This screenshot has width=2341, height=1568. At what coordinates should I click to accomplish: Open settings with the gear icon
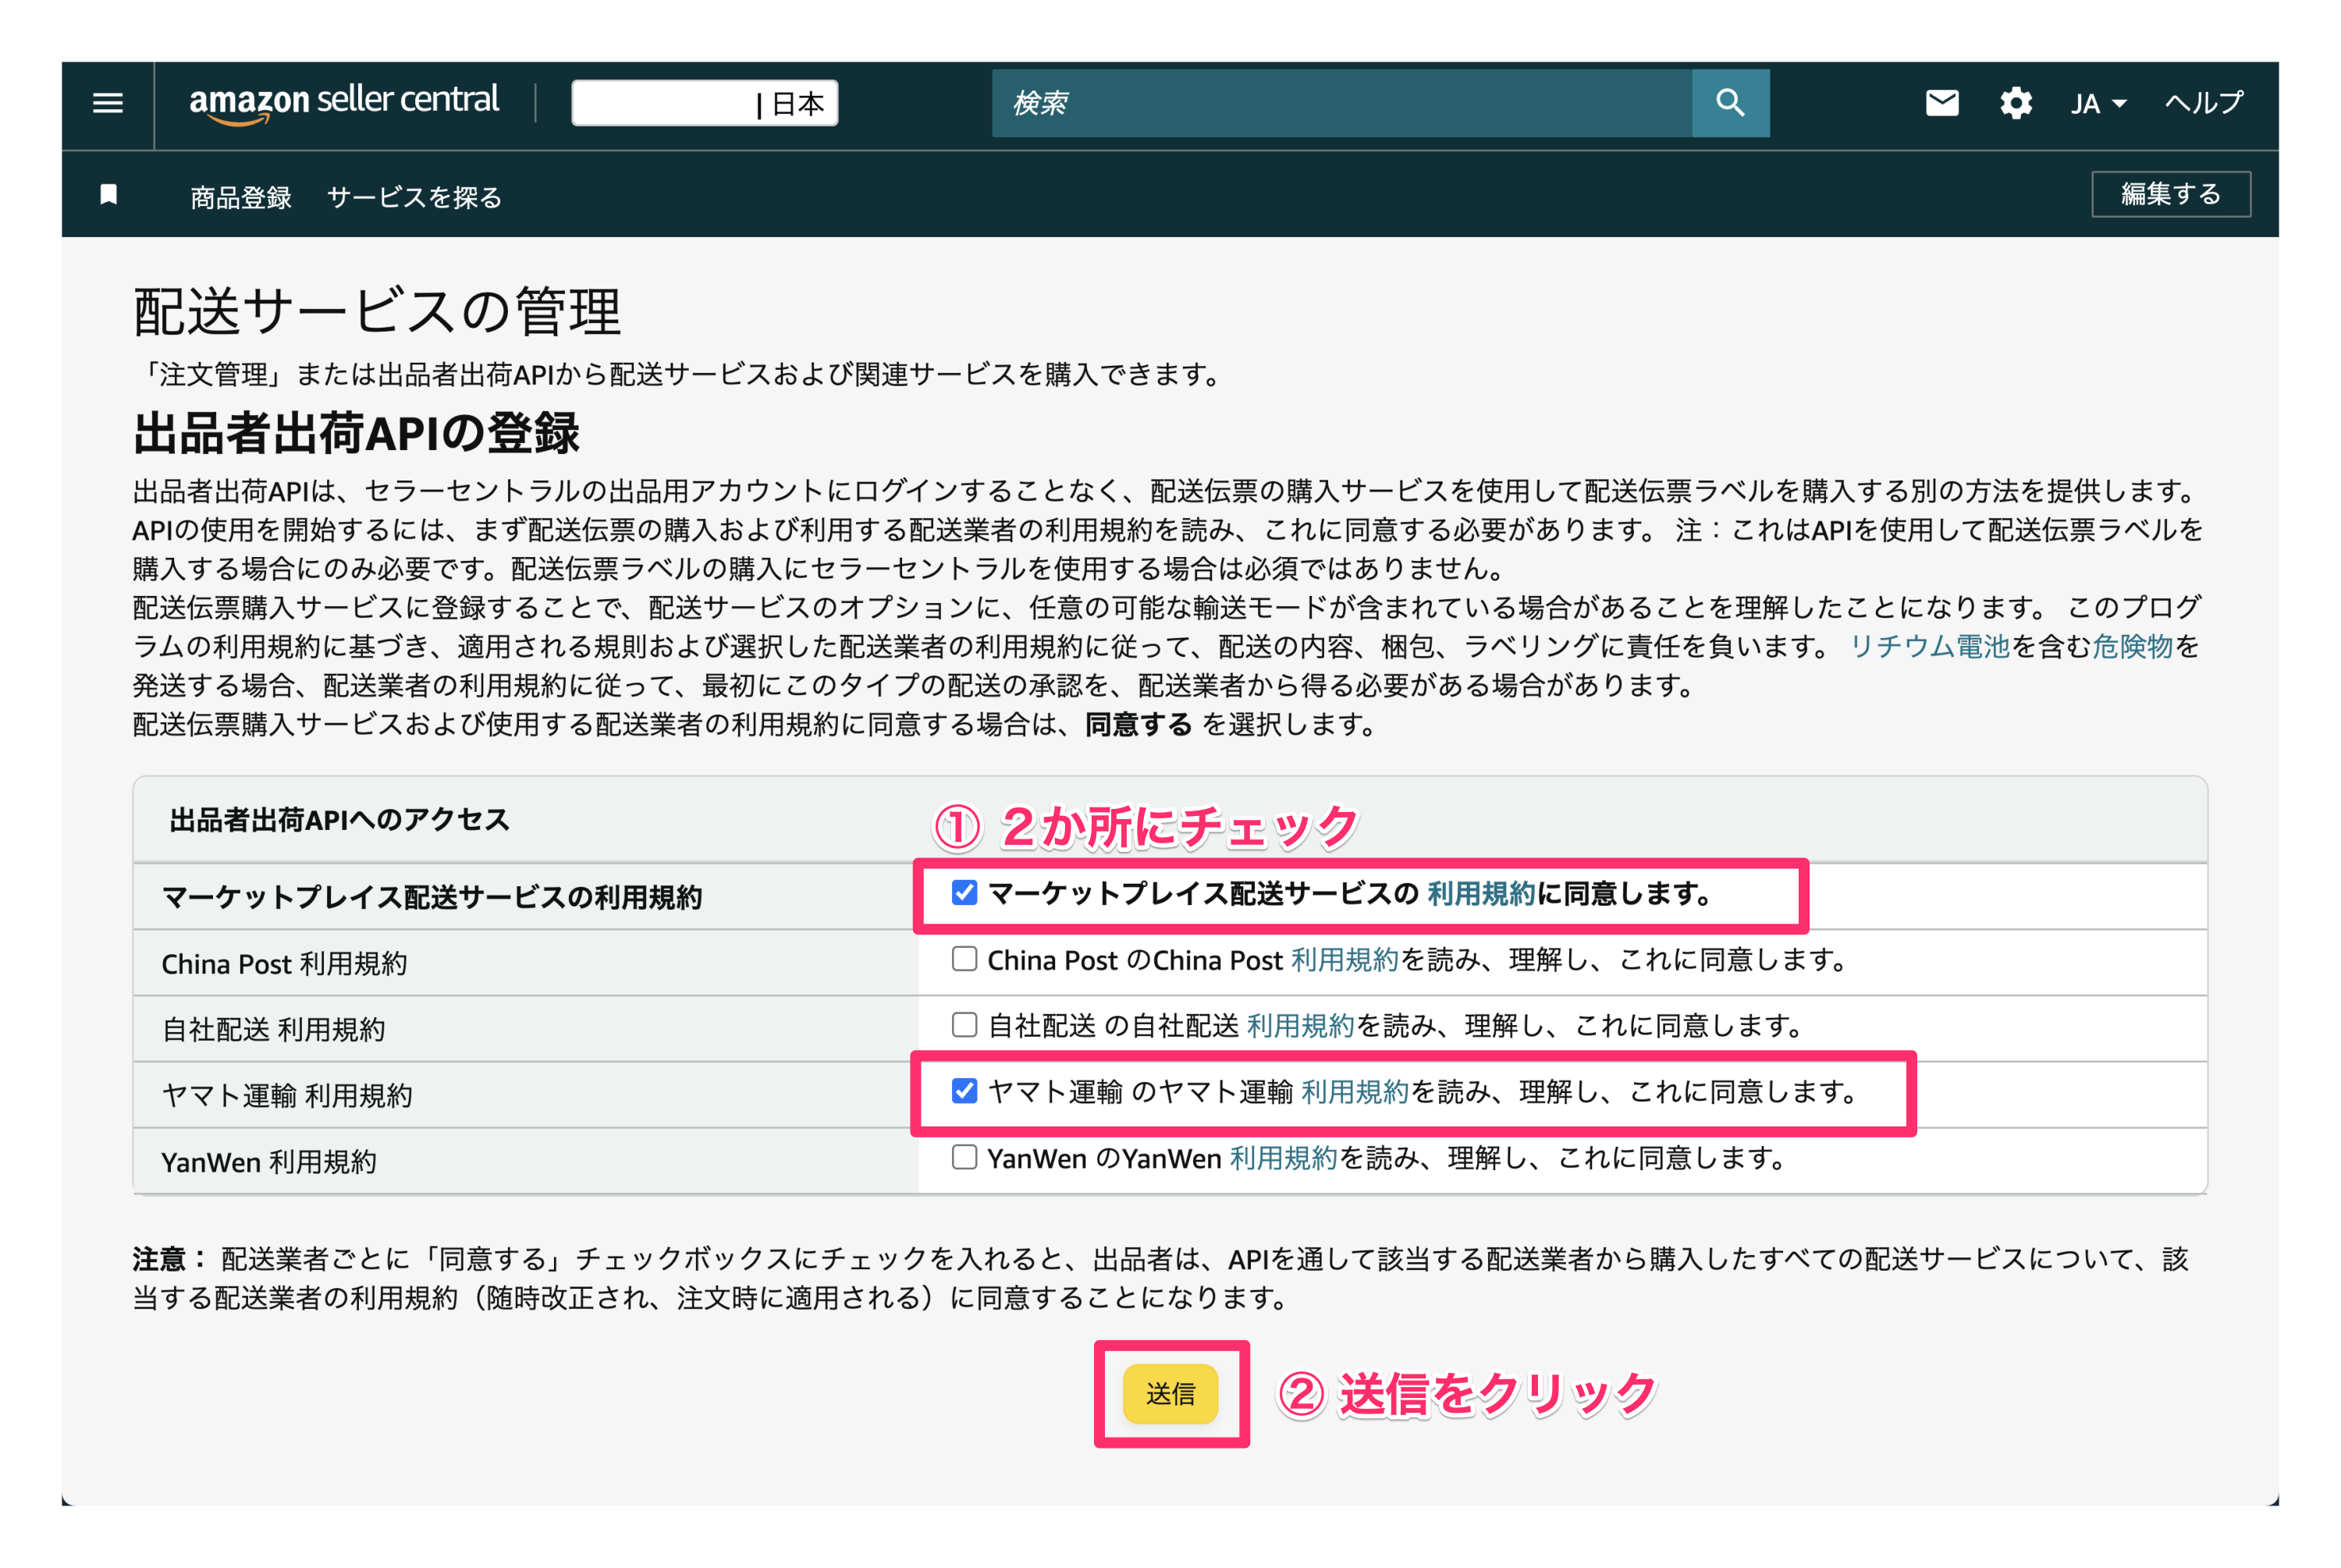pyautogui.click(x=2015, y=102)
